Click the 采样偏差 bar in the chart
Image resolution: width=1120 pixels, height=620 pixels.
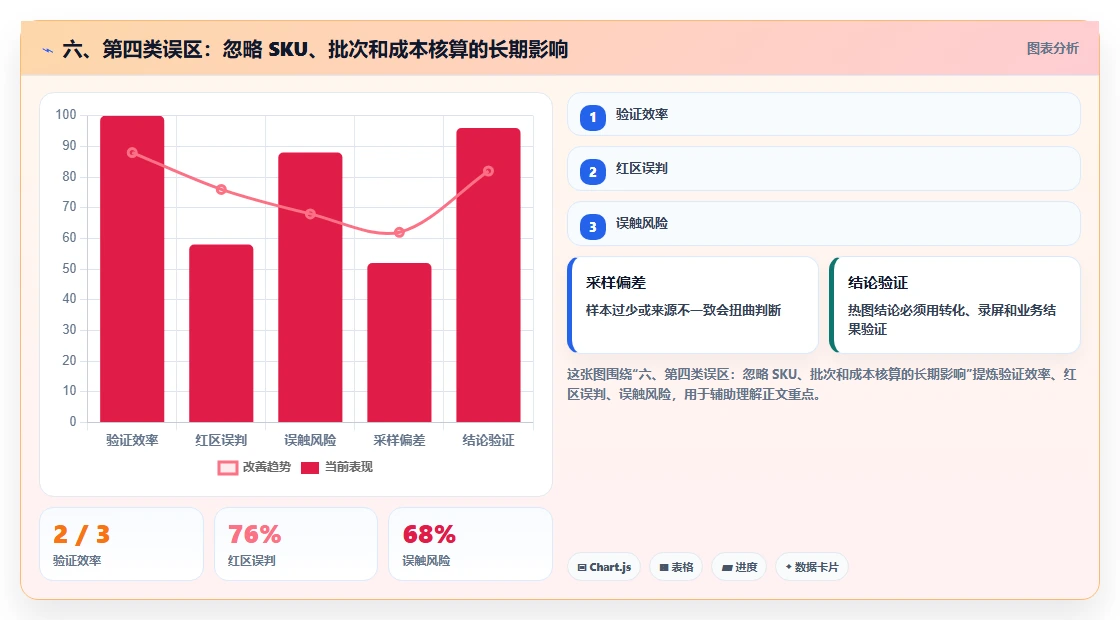(399, 343)
